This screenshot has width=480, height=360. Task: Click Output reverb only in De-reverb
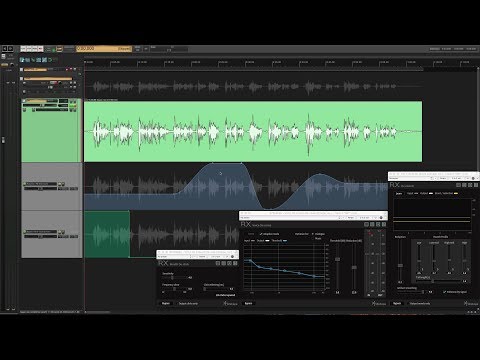[420, 303]
